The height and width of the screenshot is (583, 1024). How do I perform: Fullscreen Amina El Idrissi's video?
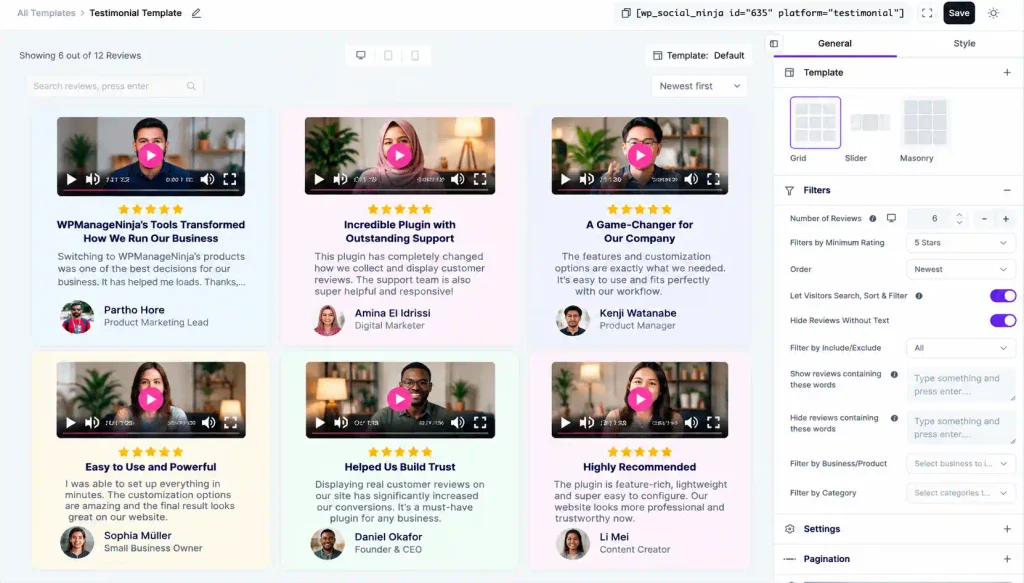(480, 179)
